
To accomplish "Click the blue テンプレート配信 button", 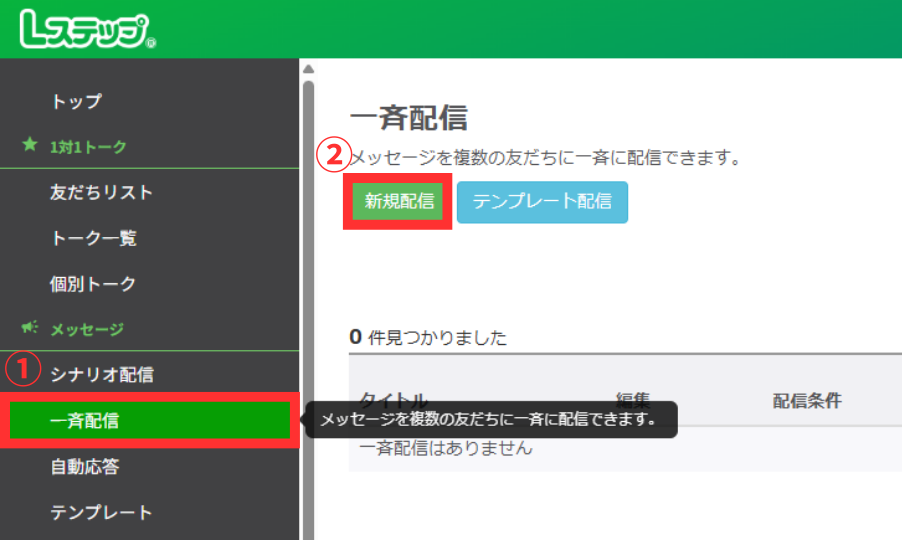I will tap(542, 201).
